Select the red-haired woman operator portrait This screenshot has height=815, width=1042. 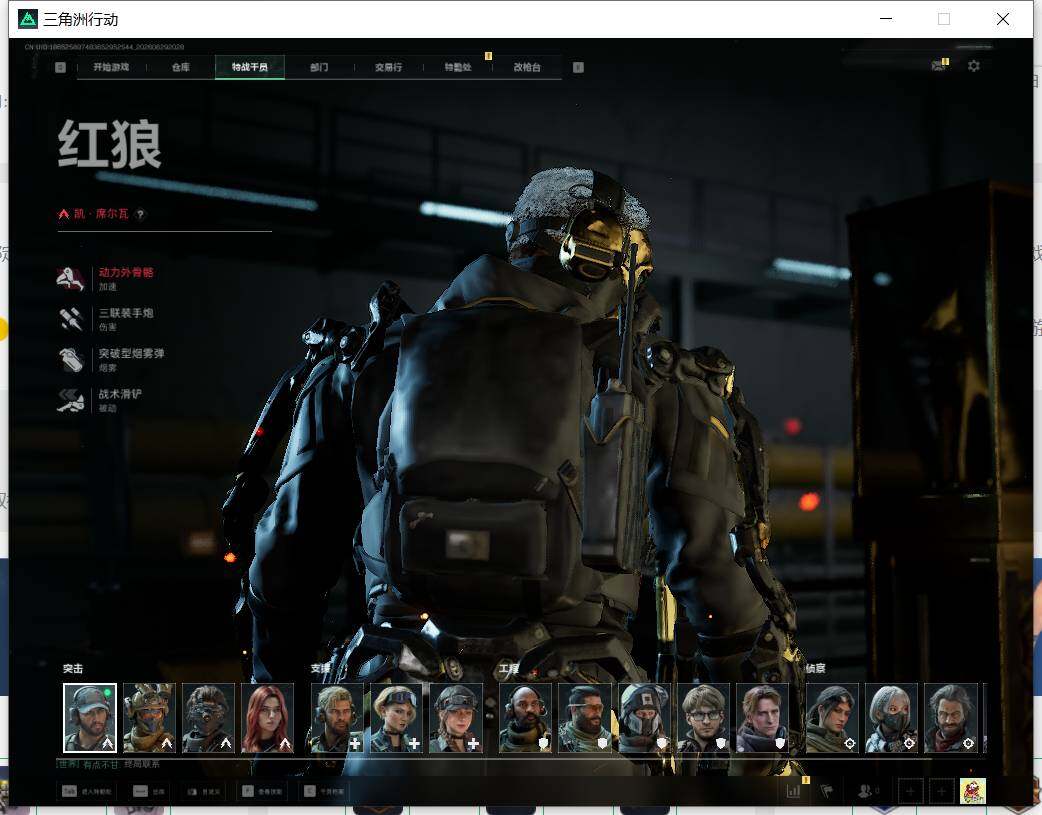coord(267,718)
